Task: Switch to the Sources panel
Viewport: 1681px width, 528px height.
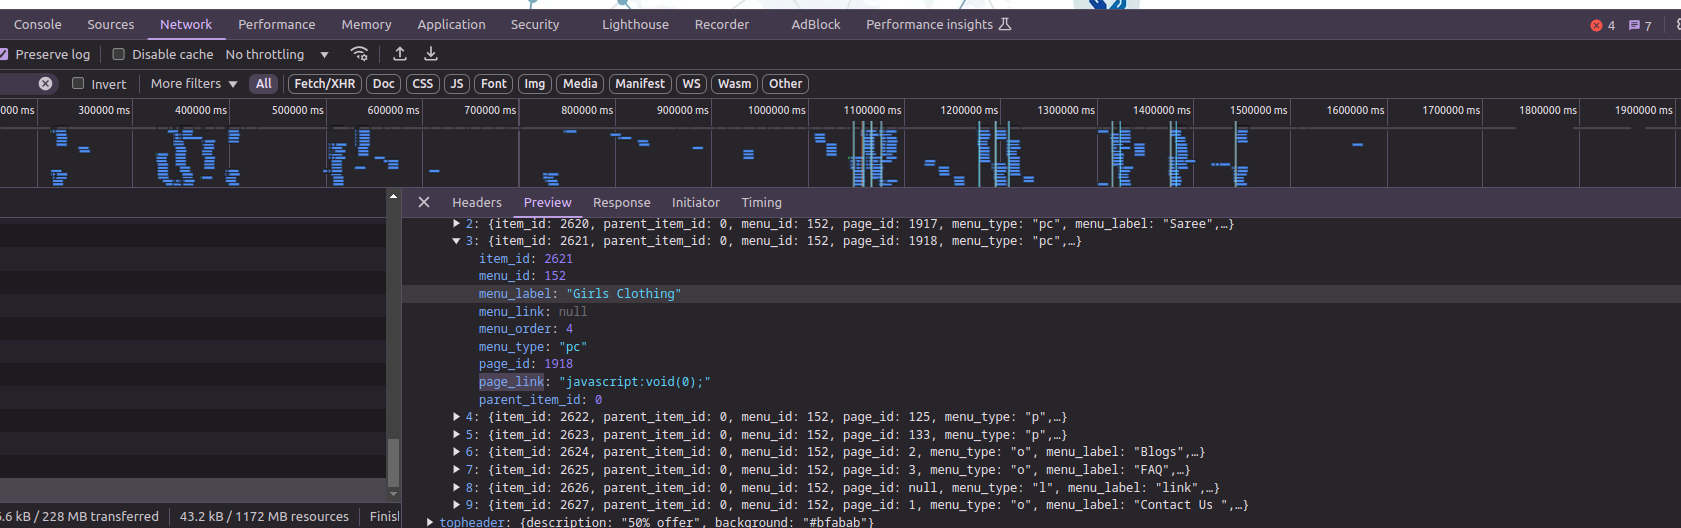Action: tap(110, 24)
